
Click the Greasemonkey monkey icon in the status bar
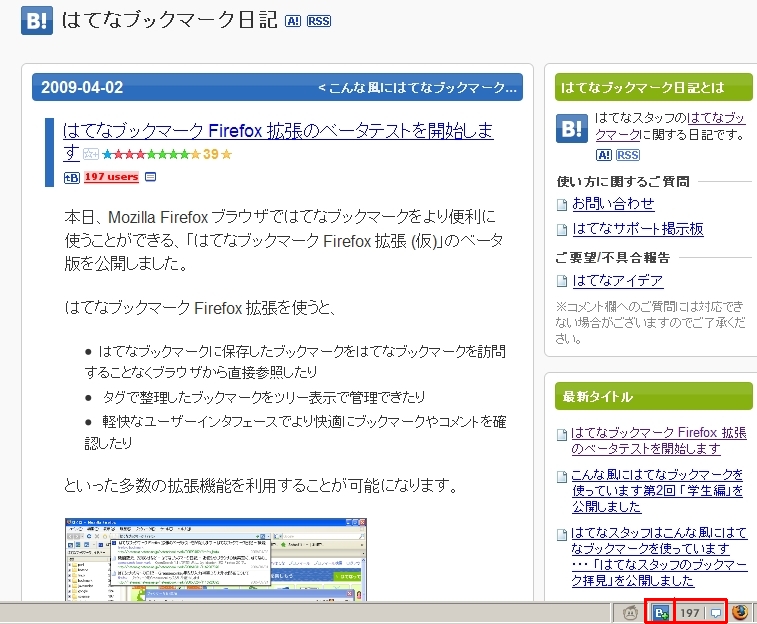[631, 613]
